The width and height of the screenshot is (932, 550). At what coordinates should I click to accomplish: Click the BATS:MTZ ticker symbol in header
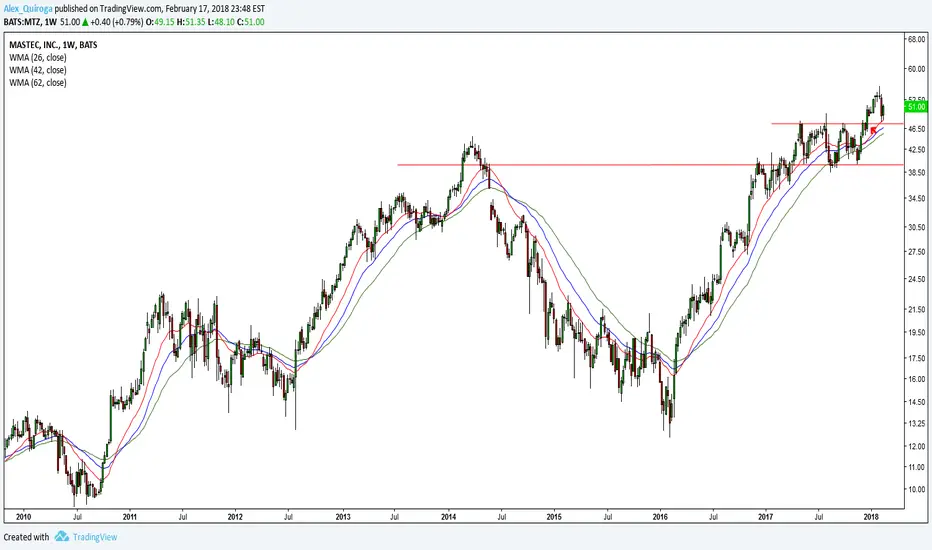pos(21,22)
